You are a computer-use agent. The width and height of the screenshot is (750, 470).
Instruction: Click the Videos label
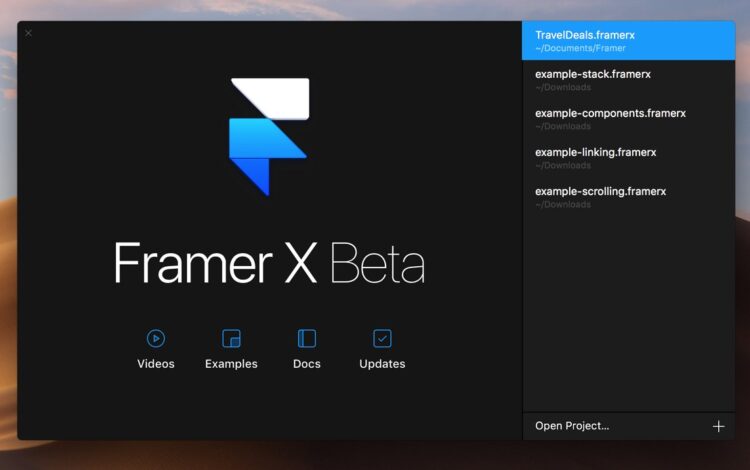(156, 364)
